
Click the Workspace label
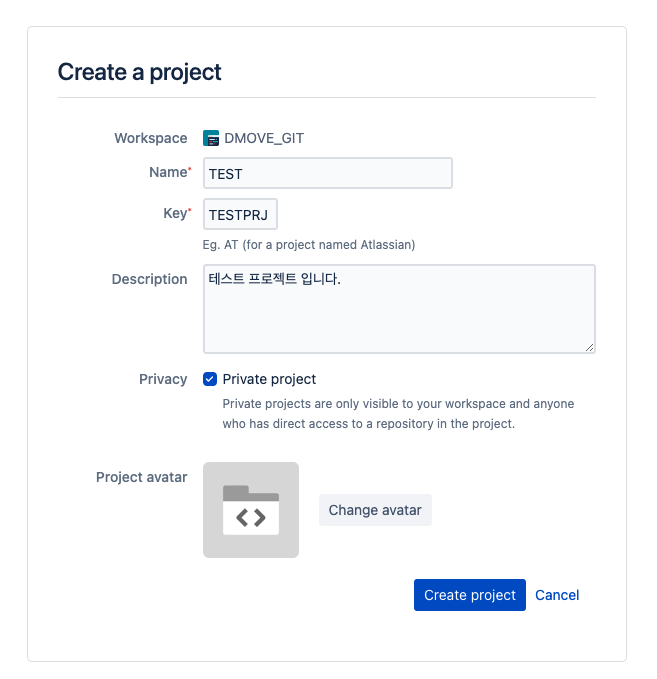(150, 138)
